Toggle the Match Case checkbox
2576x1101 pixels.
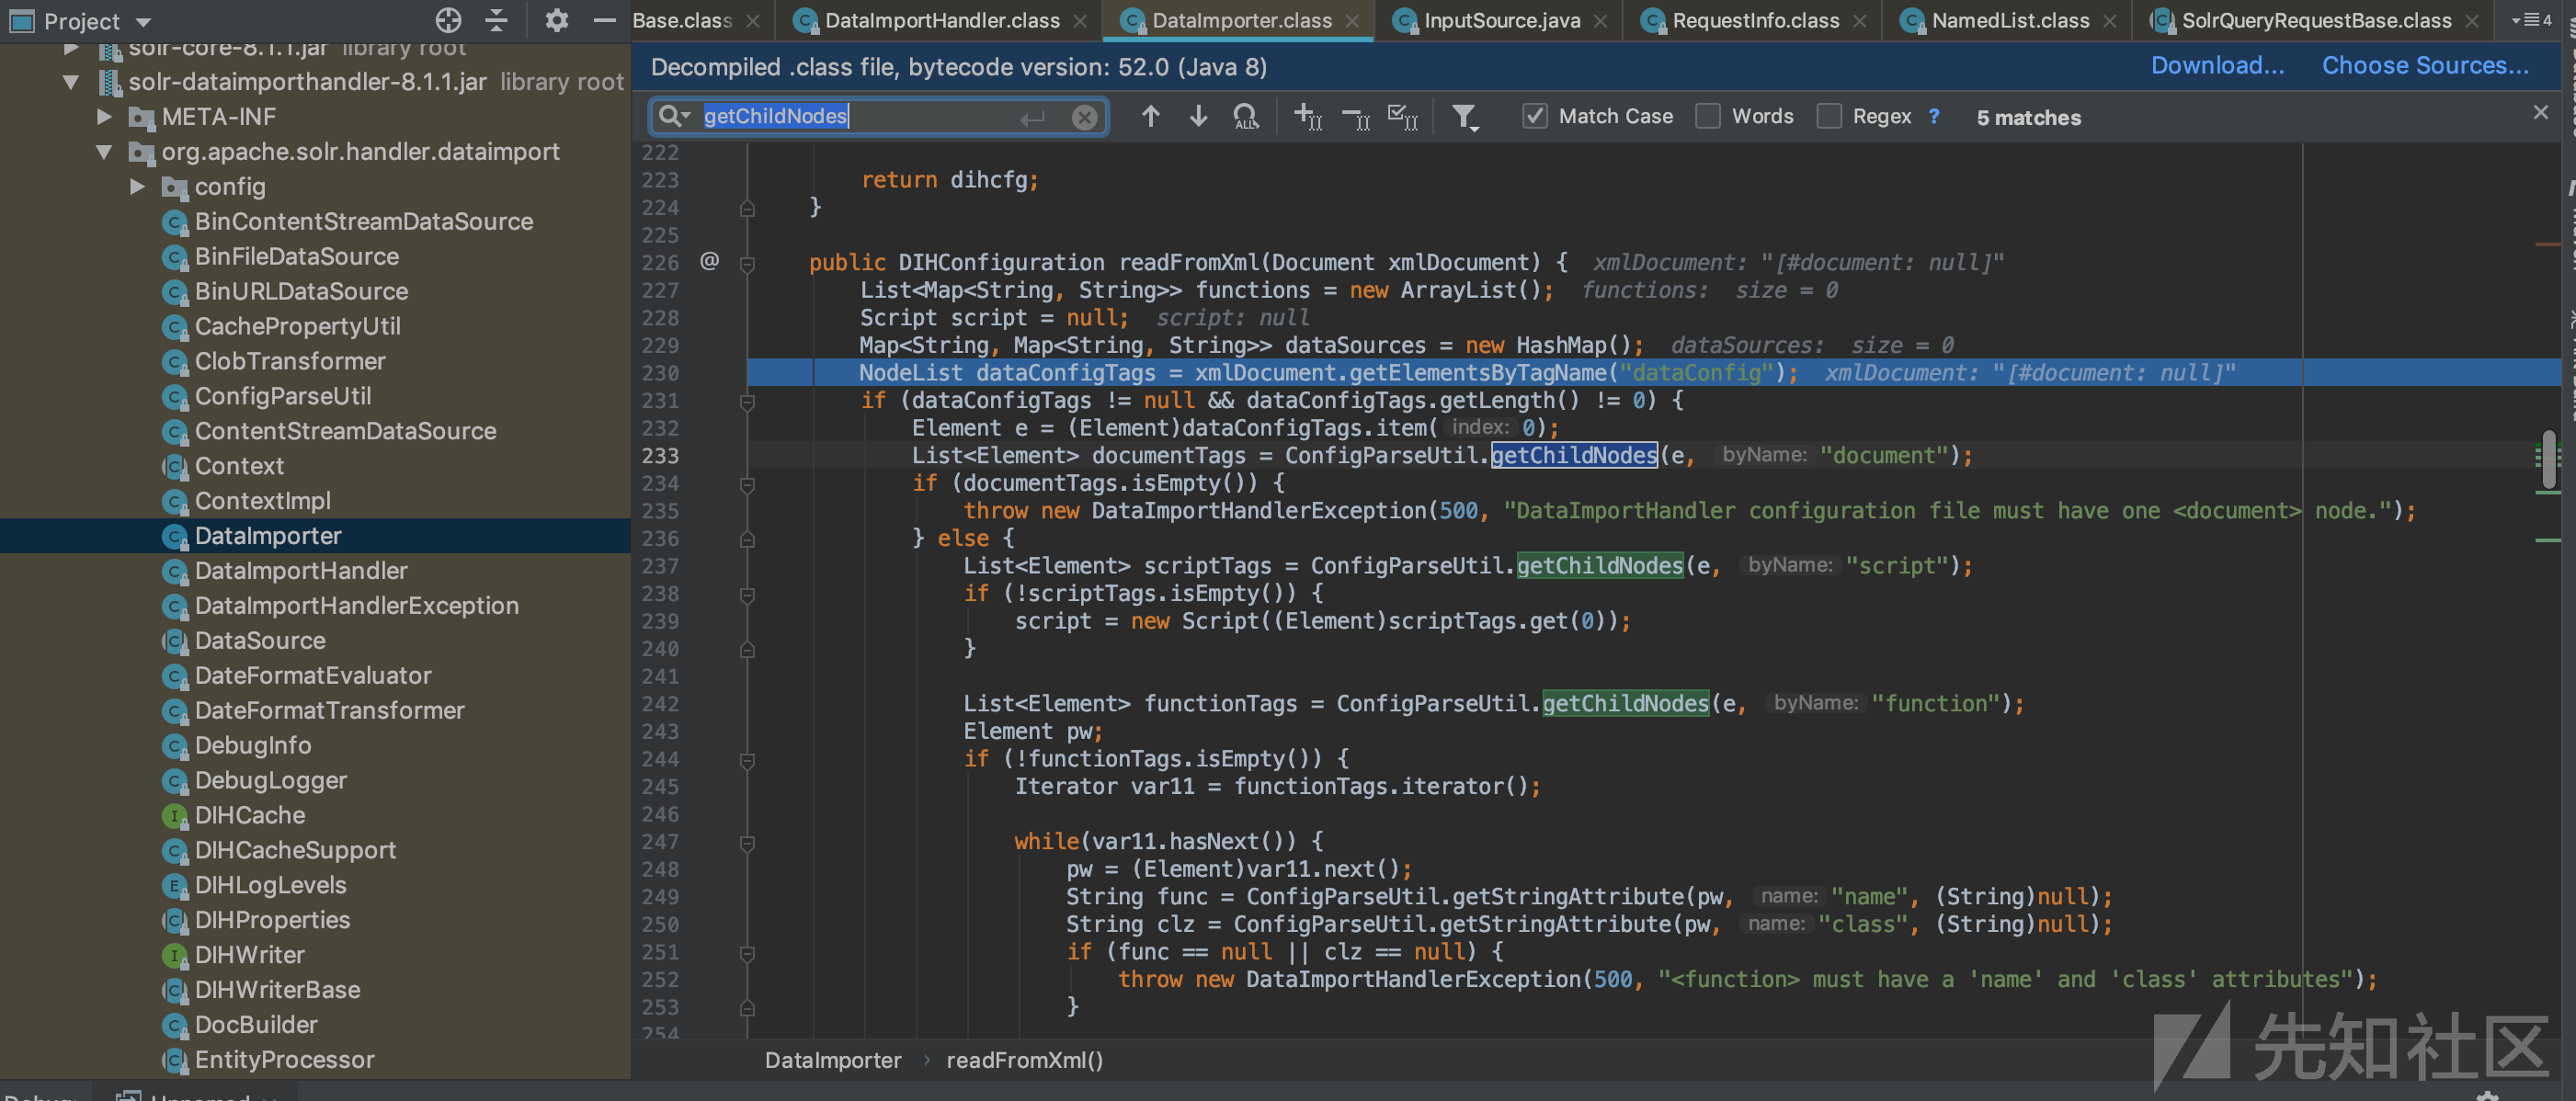coord(1534,116)
